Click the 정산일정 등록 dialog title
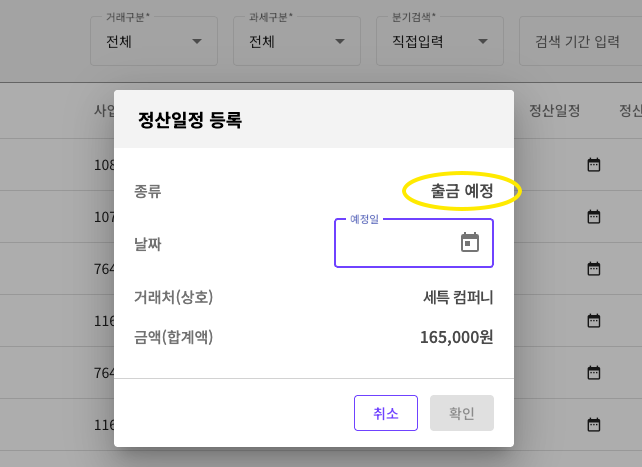 pyautogui.click(x=190, y=121)
